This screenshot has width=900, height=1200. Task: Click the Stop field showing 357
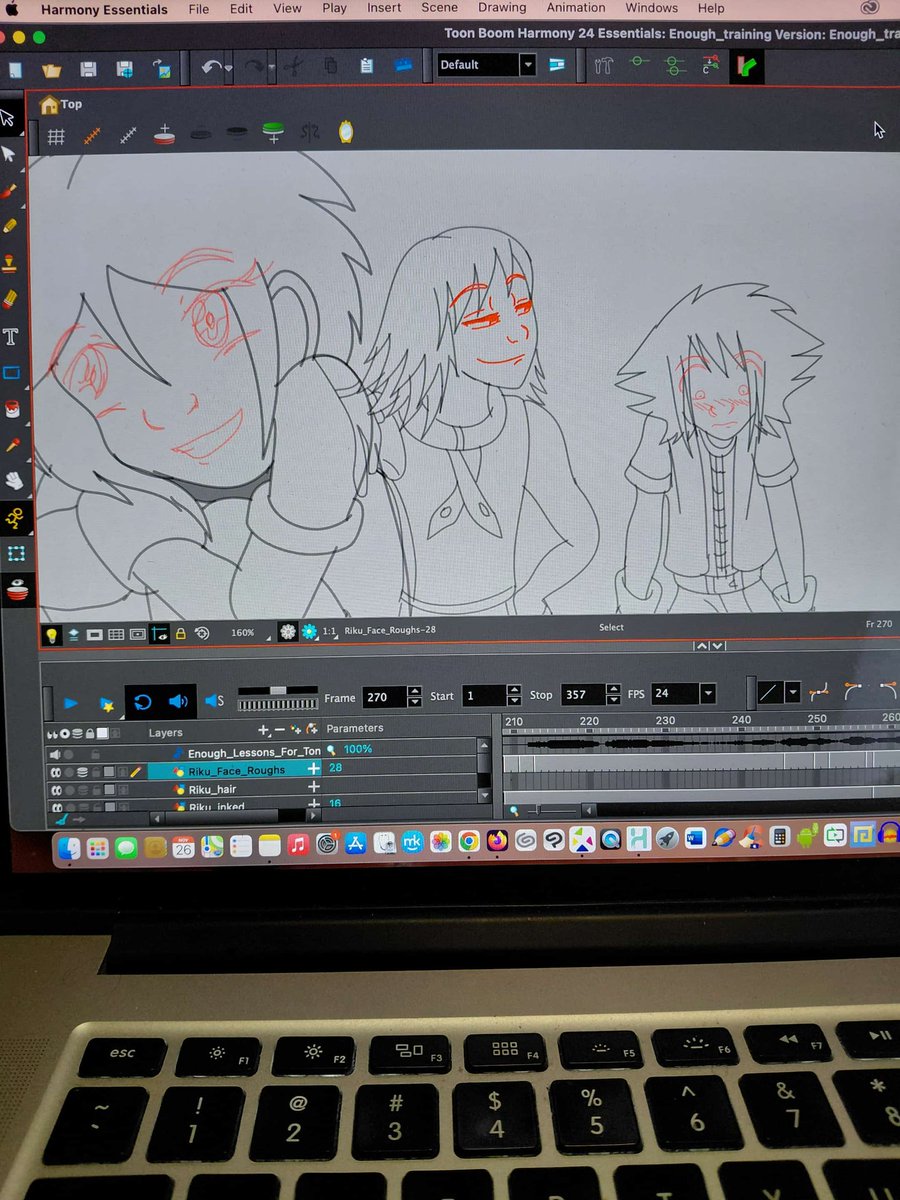(583, 693)
